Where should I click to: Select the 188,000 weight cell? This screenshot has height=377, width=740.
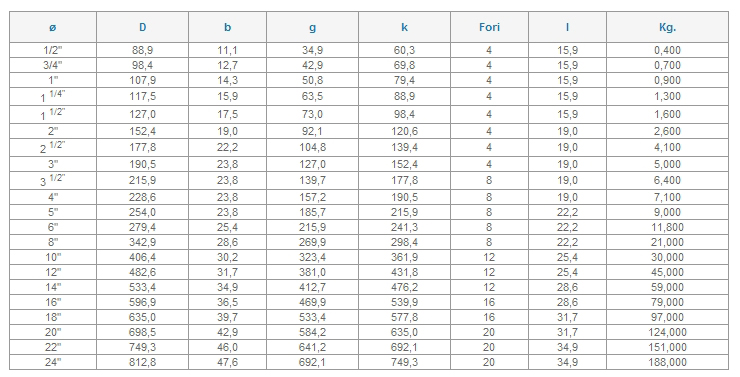pyautogui.click(x=667, y=362)
